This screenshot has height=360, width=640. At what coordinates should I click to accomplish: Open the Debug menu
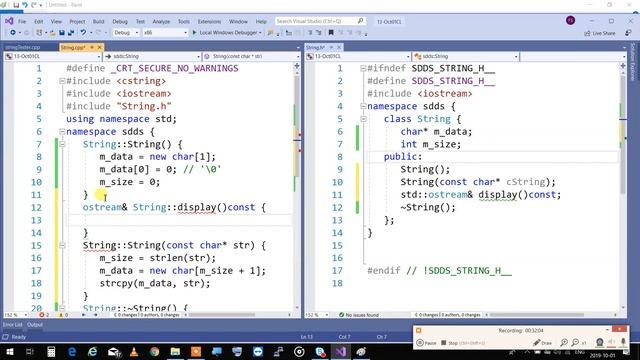(x=120, y=21)
